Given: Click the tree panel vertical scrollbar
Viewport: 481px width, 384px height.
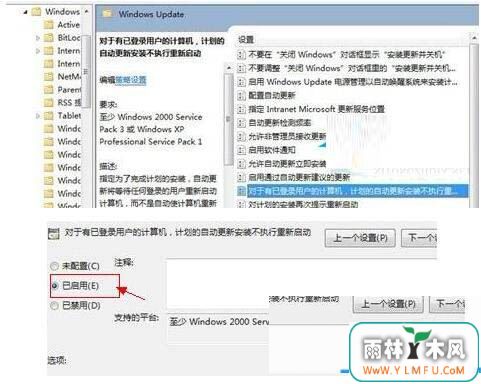Looking at the screenshot, I should 86,72.
